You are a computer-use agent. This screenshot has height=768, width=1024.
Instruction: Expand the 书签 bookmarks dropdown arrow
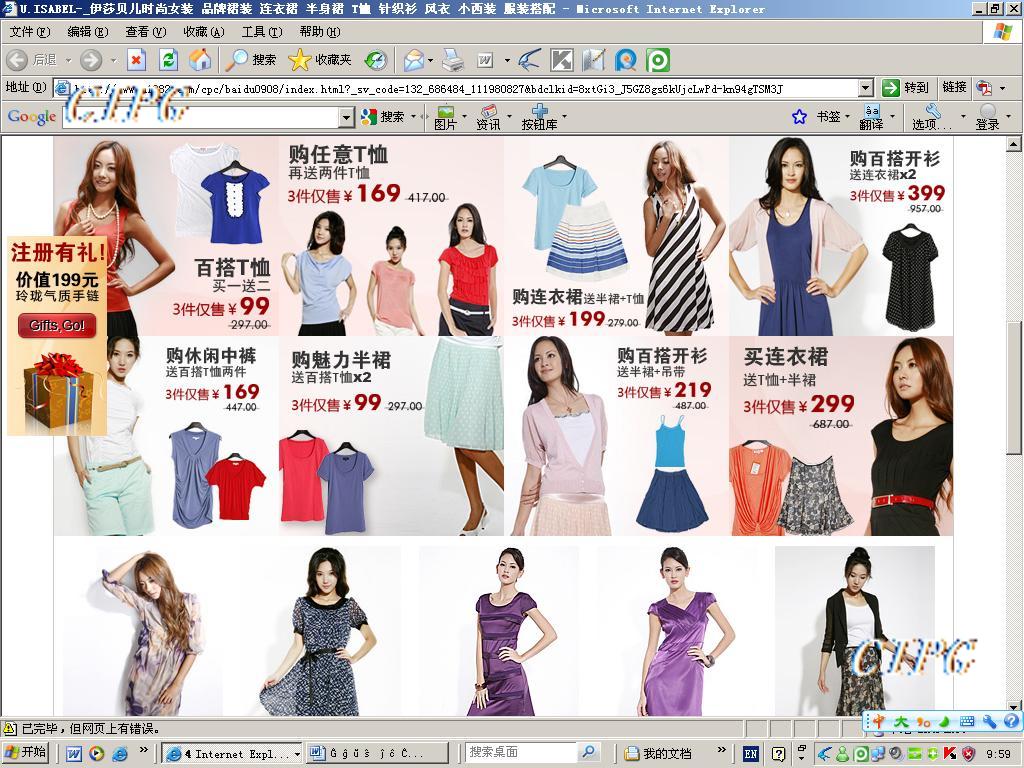pos(848,117)
